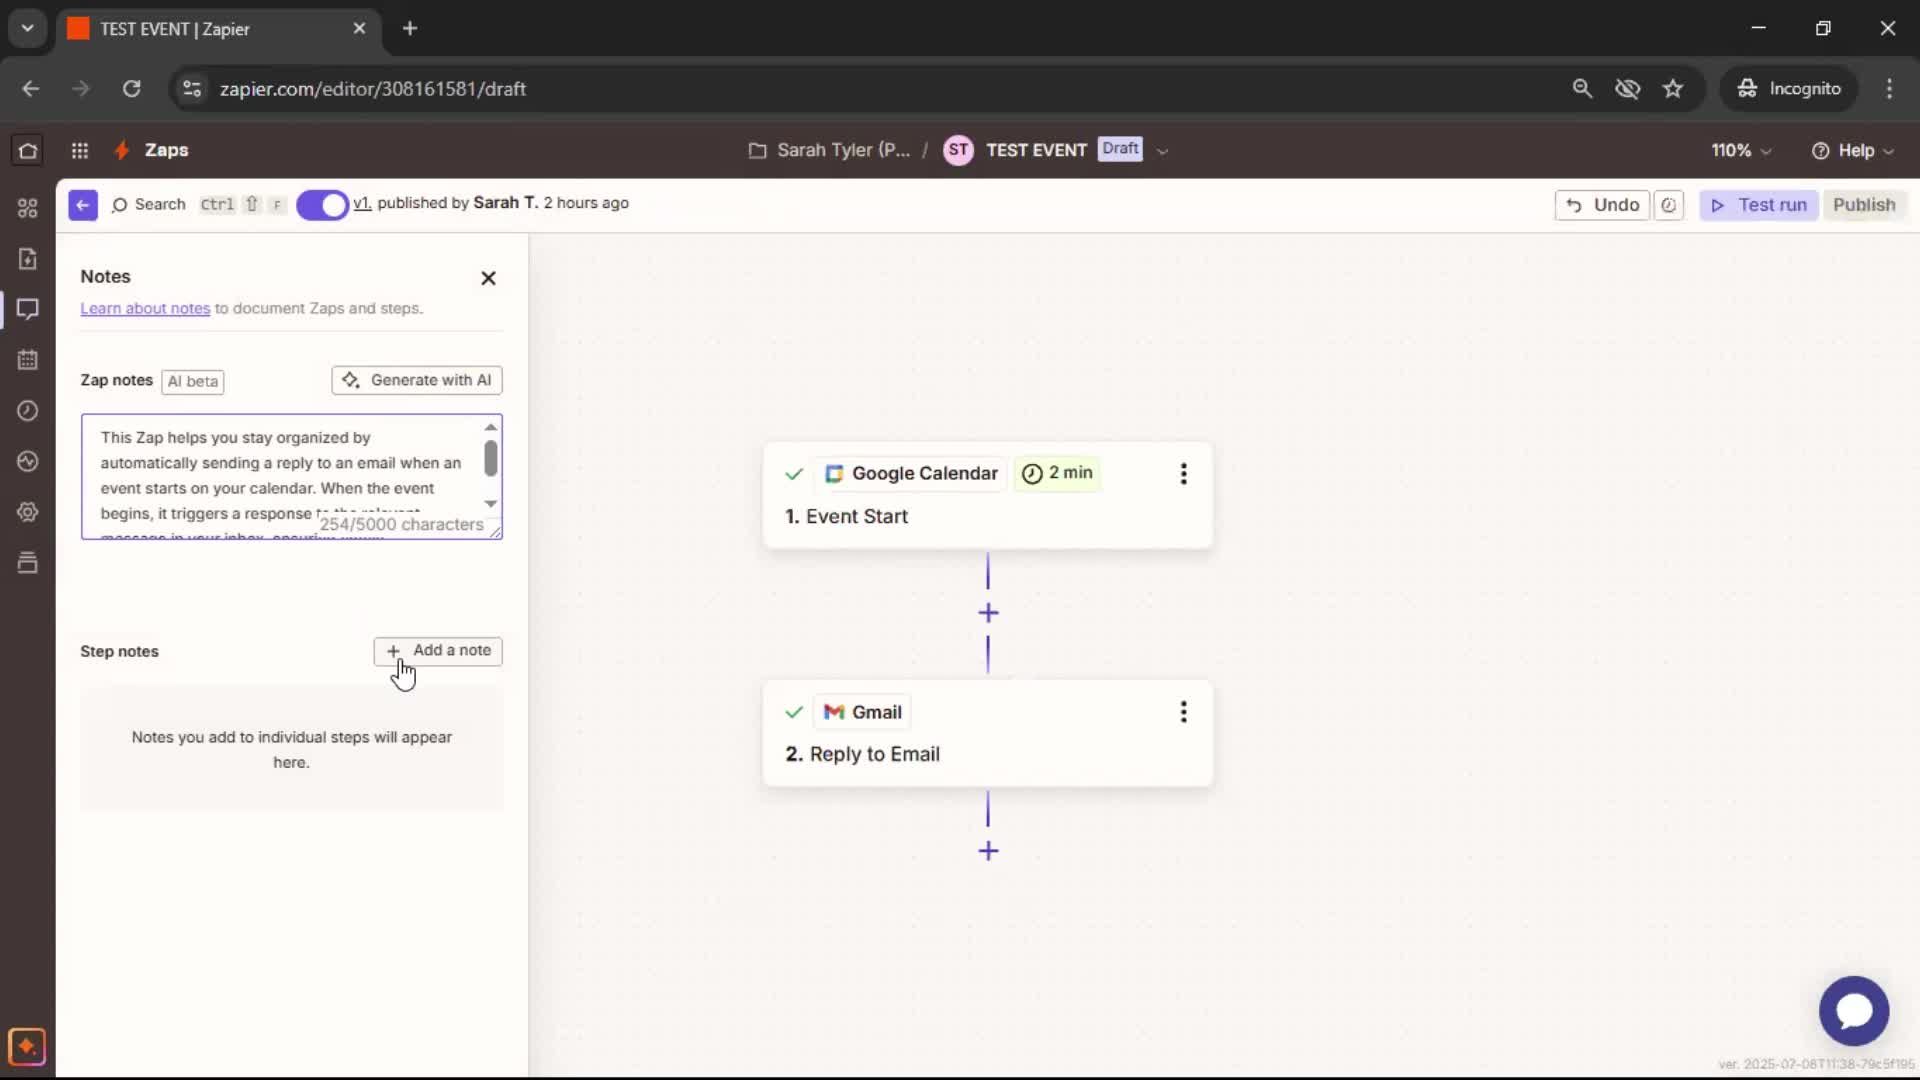1920x1080 pixels.
Task: Open the sidebar app components icon
Action: point(28,208)
